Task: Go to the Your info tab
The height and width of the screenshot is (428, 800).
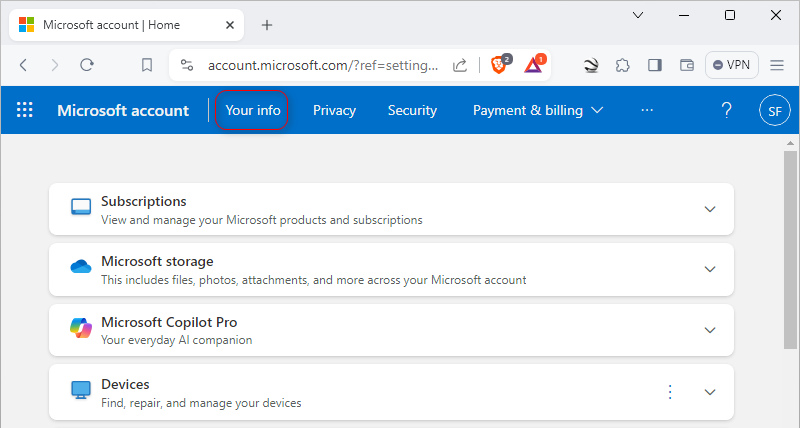Action: click(253, 110)
